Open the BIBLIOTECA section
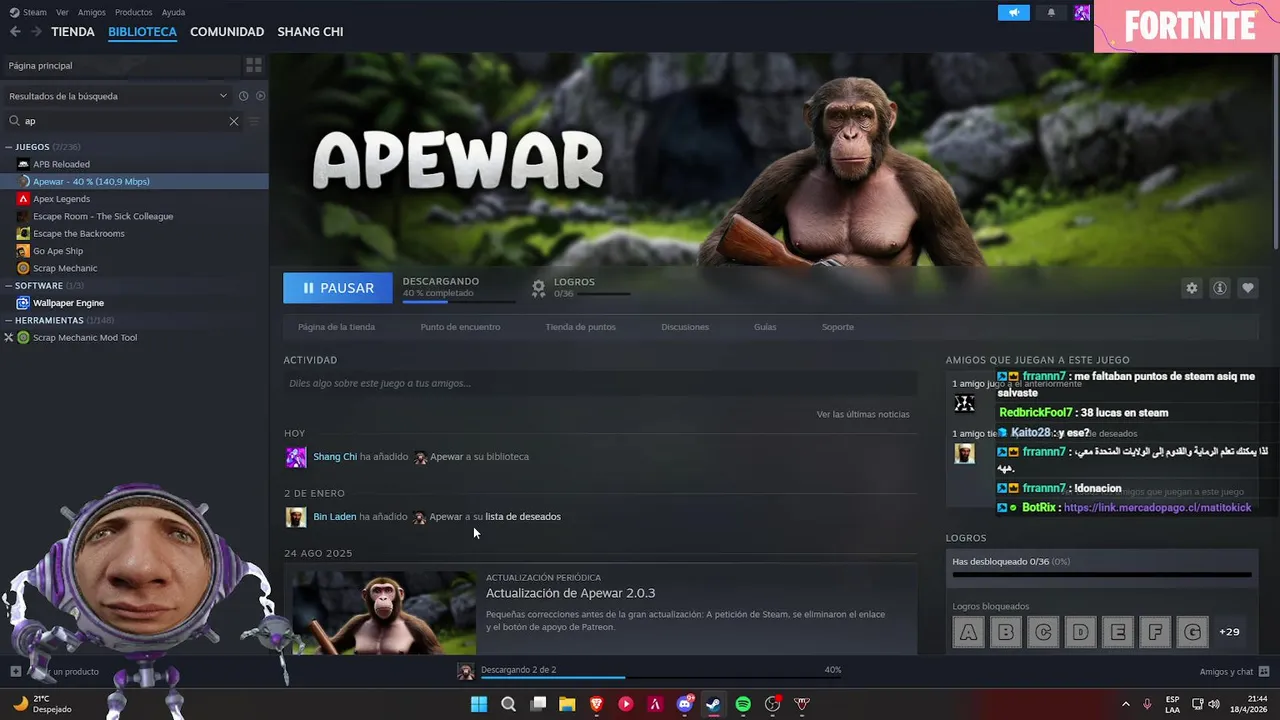The image size is (1280, 720). [142, 32]
